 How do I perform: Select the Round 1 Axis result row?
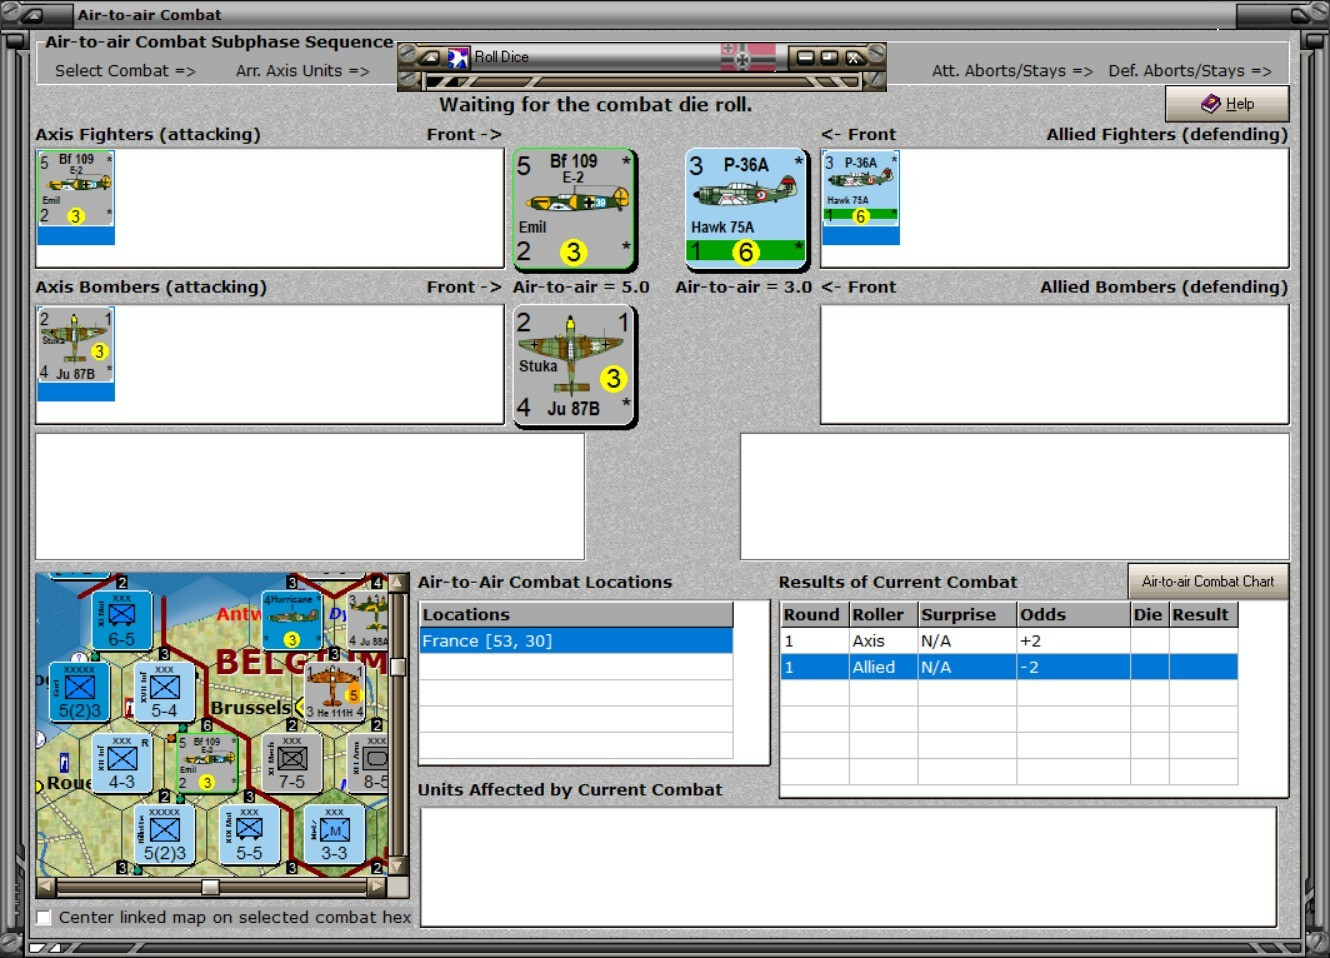[x=1009, y=641]
